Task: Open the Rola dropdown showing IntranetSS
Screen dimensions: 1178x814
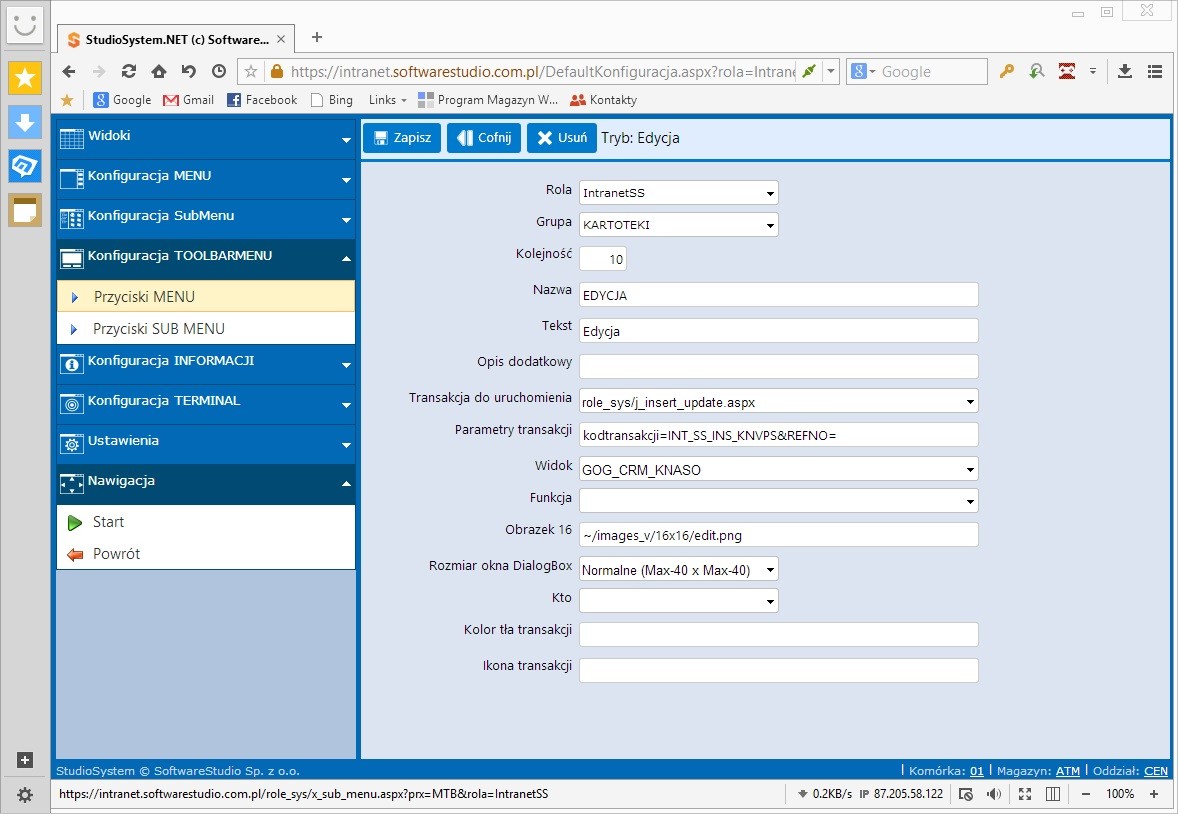Action: tap(678, 192)
